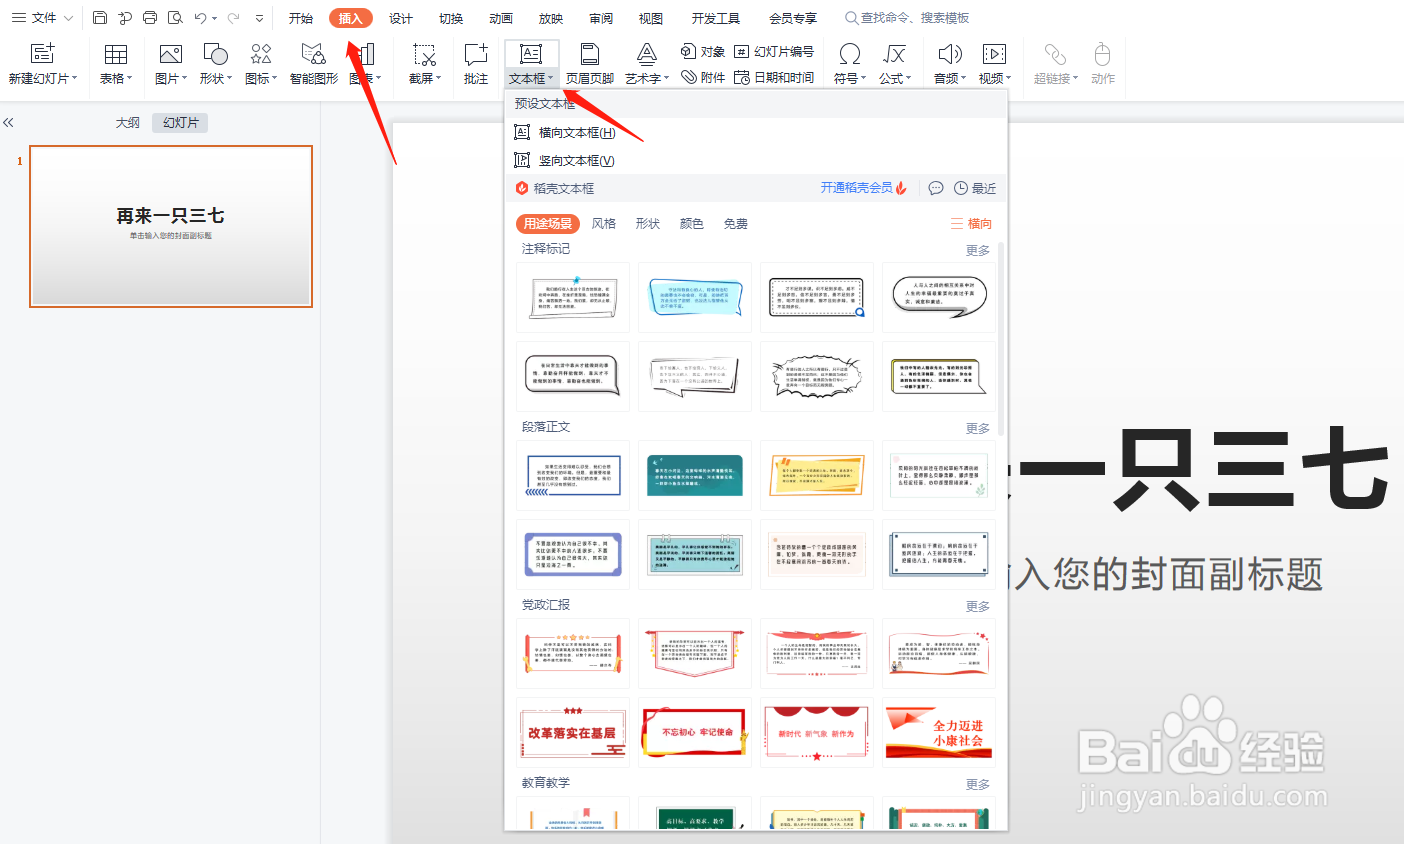Click 最近 recent button

coord(976,188)
